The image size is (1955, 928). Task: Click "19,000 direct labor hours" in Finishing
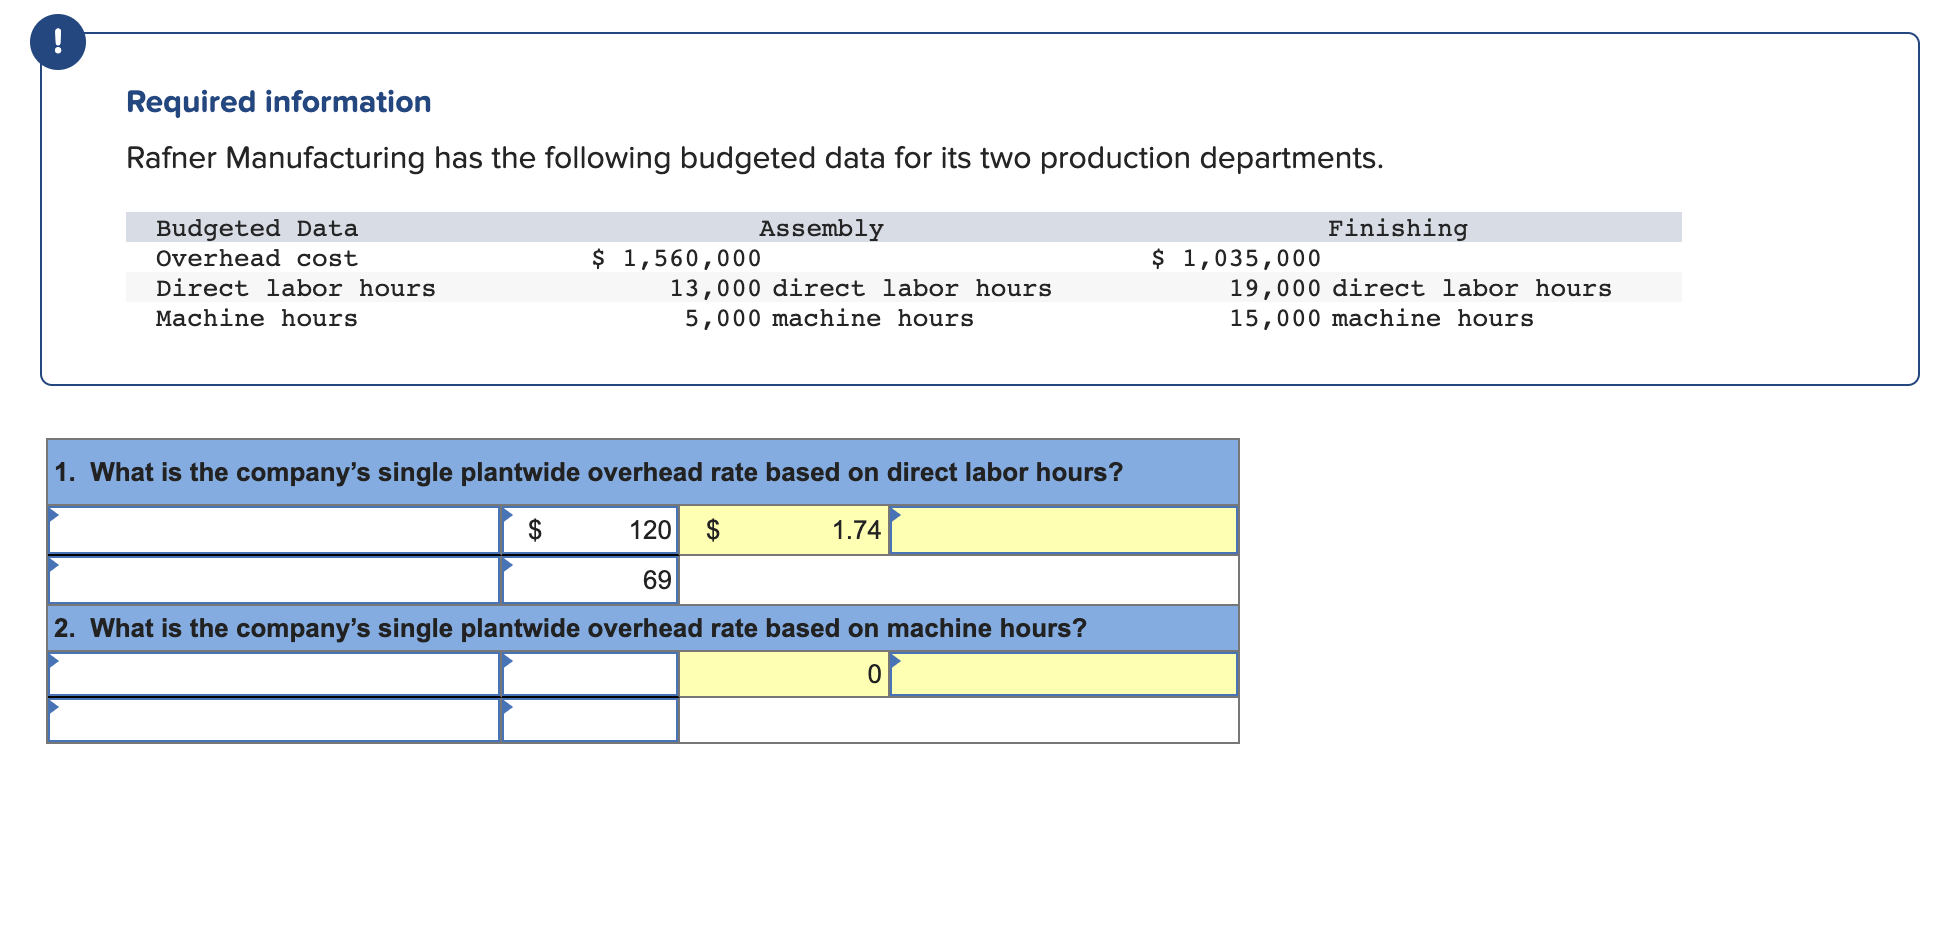pos(1421,288)
